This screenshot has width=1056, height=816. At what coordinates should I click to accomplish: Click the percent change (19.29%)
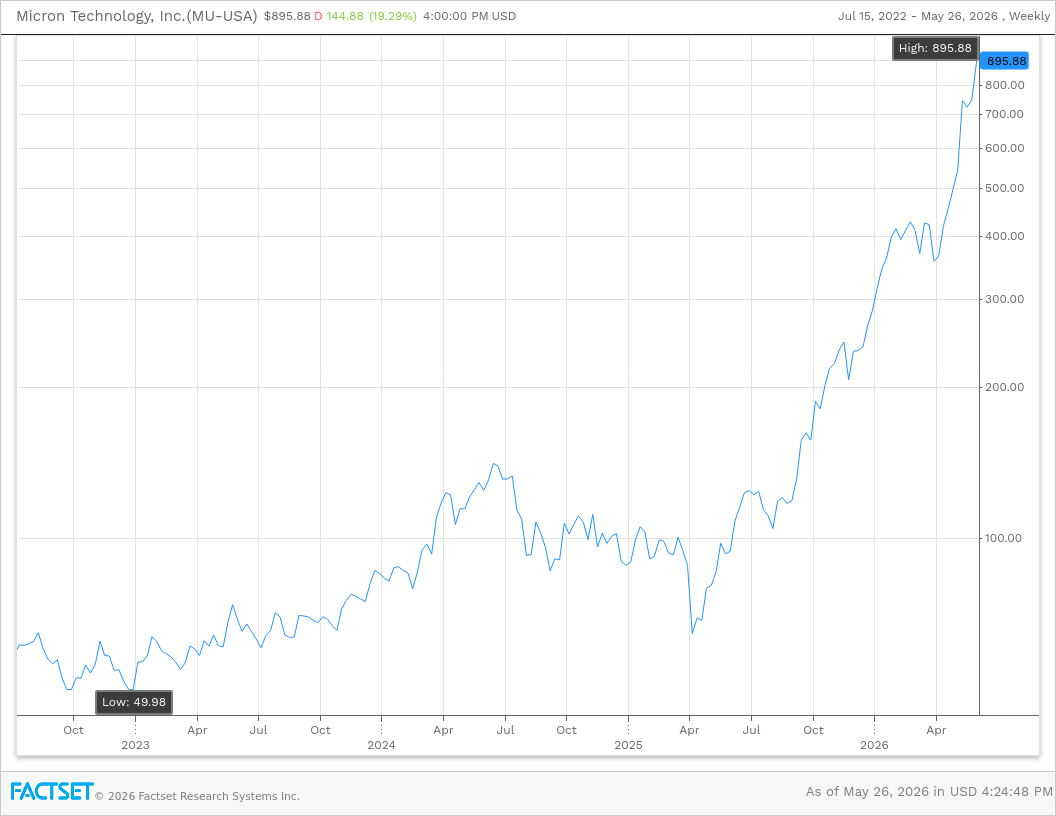click(393, 16)
